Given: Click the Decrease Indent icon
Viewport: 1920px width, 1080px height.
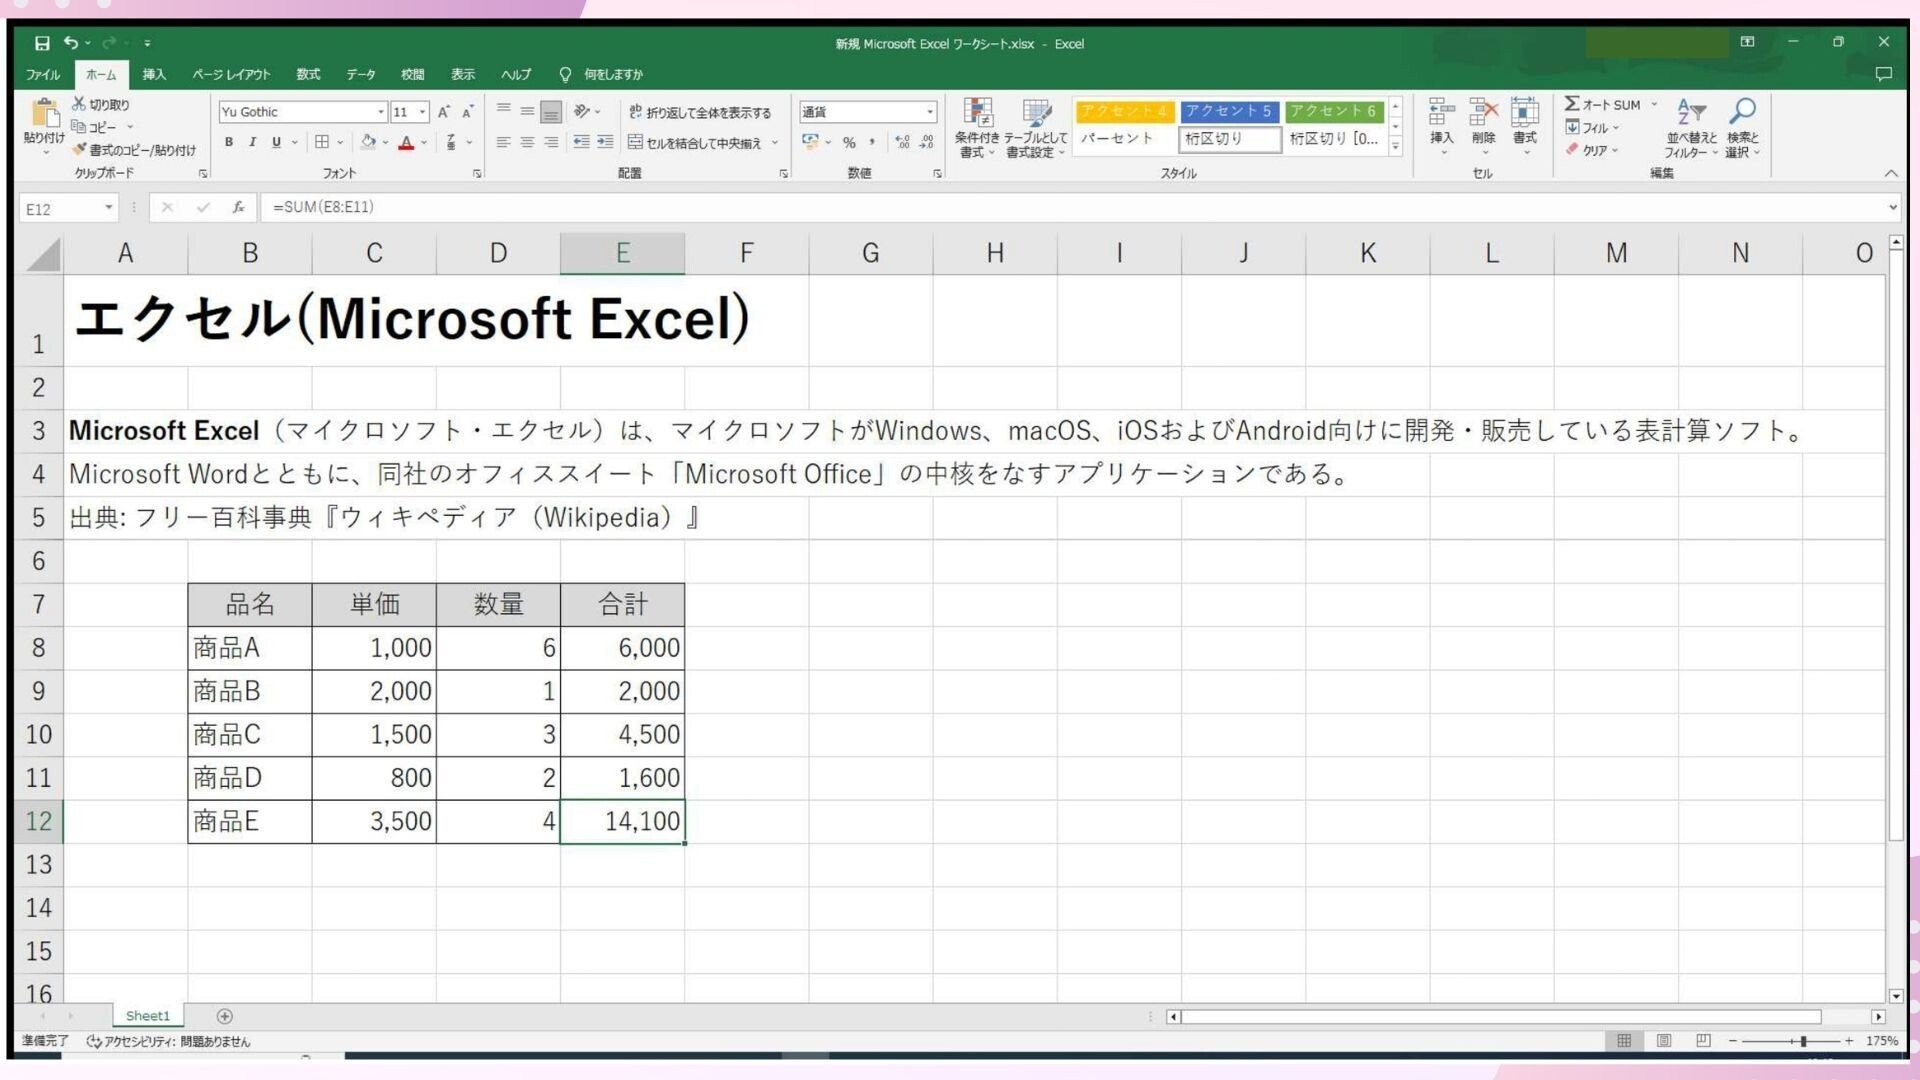Looking at the screenshot, I should click(581, 142).
